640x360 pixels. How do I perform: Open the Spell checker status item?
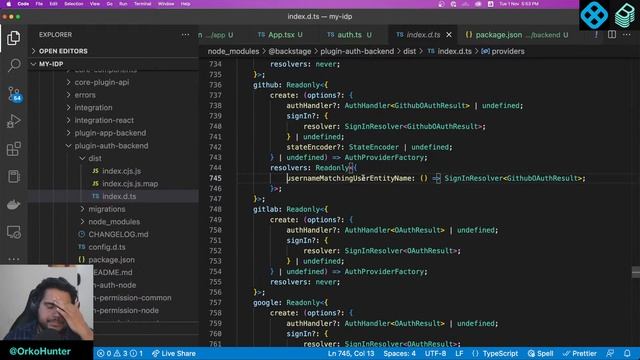[540, 353]
